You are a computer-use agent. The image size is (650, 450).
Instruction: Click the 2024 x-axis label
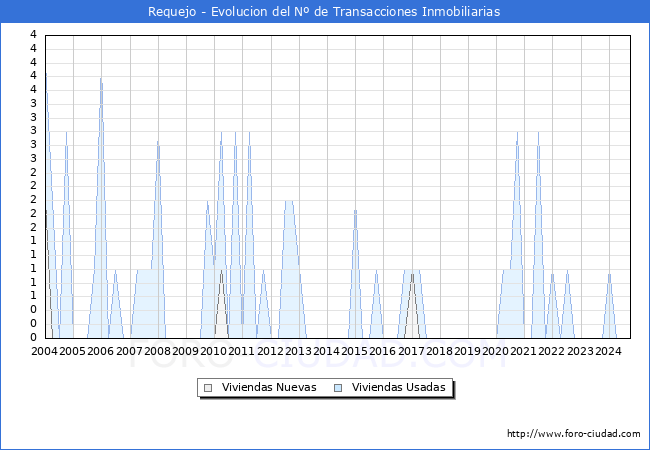[x=608, y=351]
